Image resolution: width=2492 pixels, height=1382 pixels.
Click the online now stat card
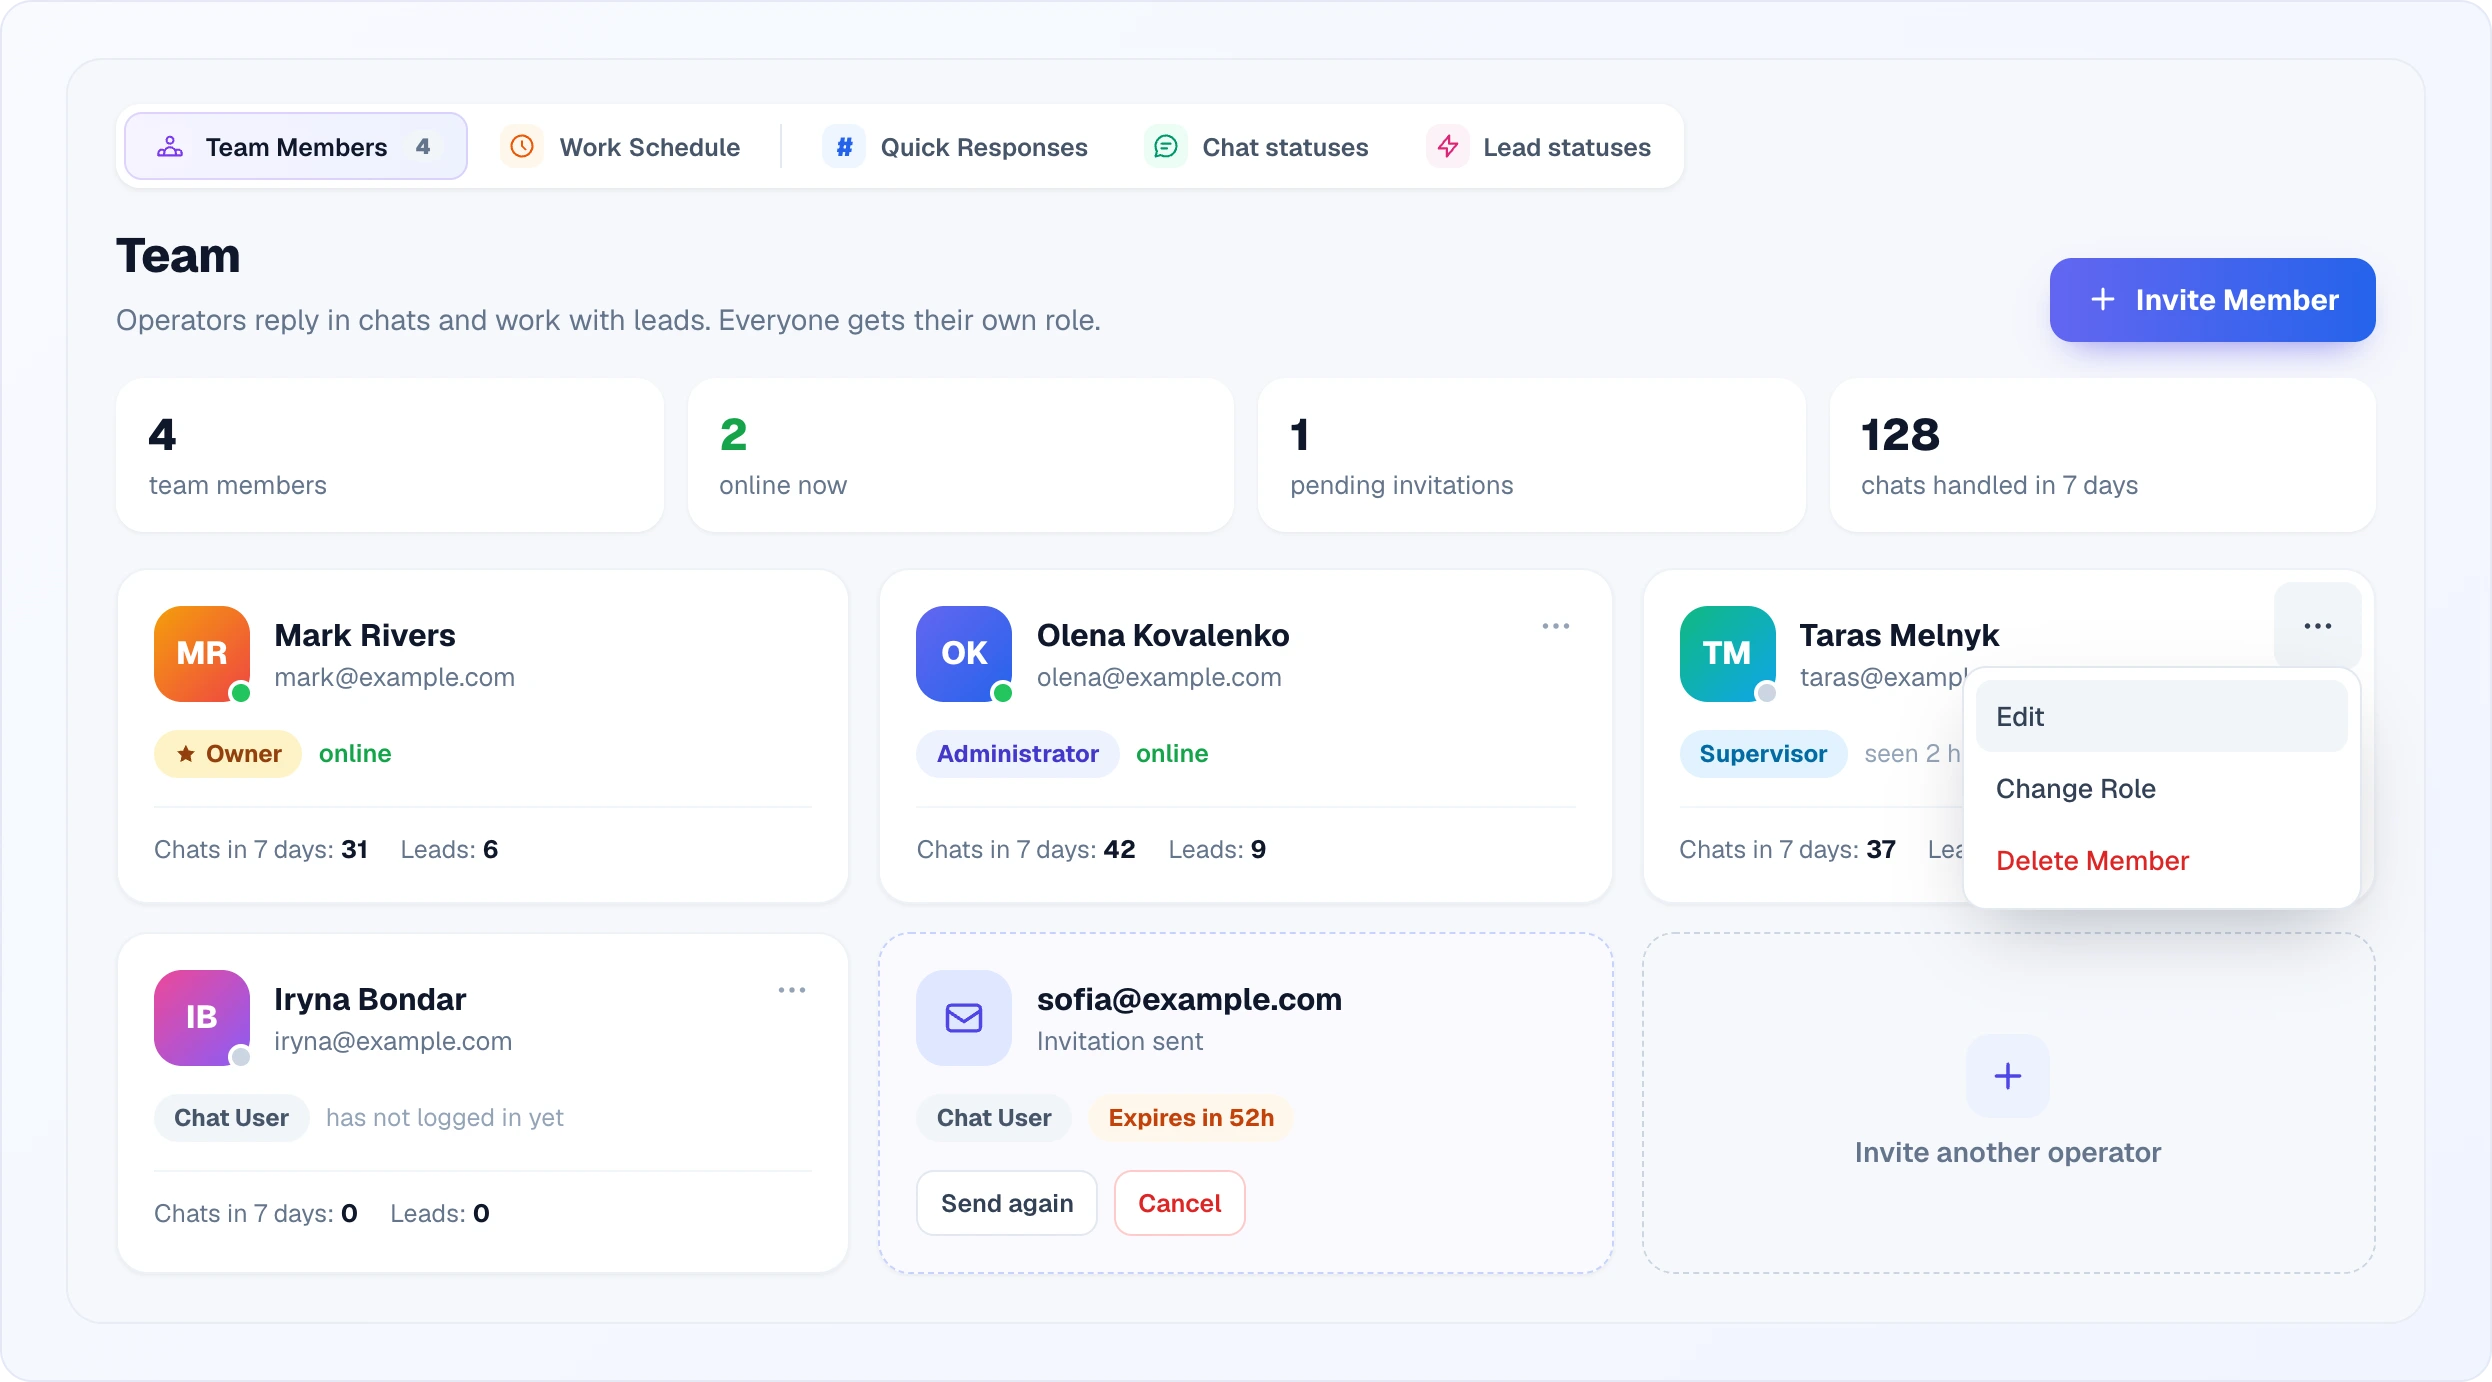960,455
